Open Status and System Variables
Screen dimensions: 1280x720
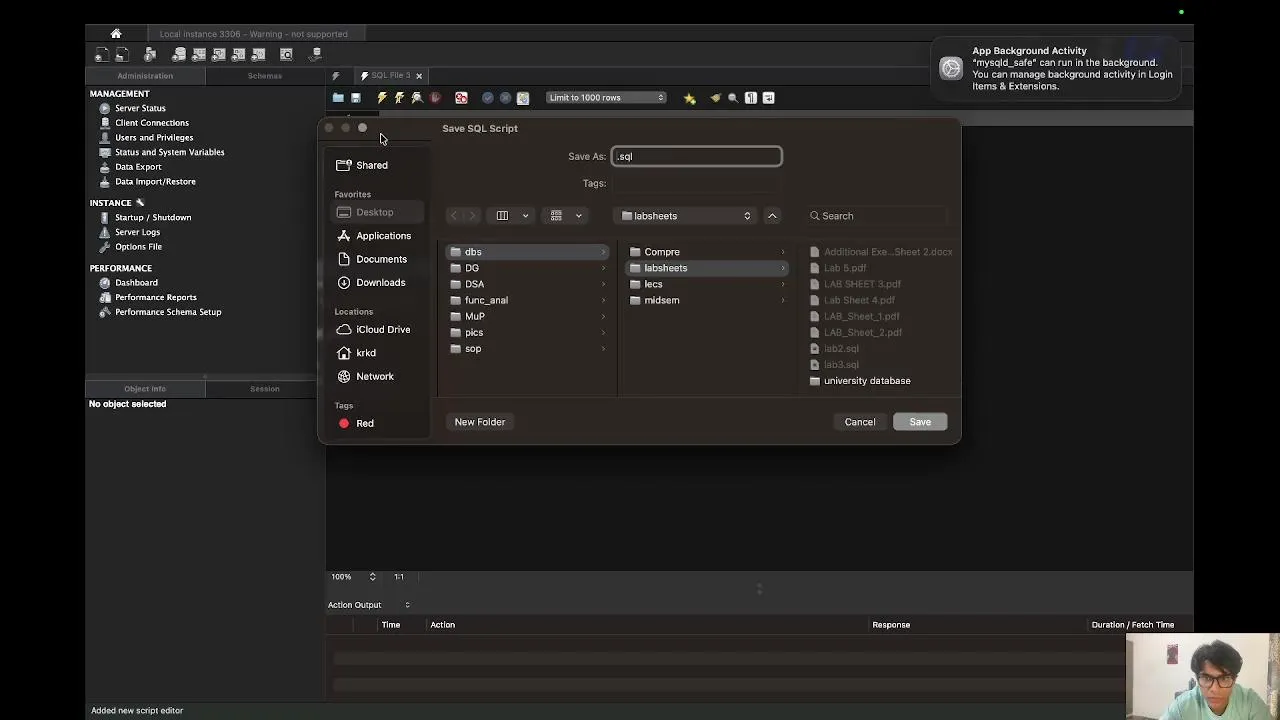(169, 152)
